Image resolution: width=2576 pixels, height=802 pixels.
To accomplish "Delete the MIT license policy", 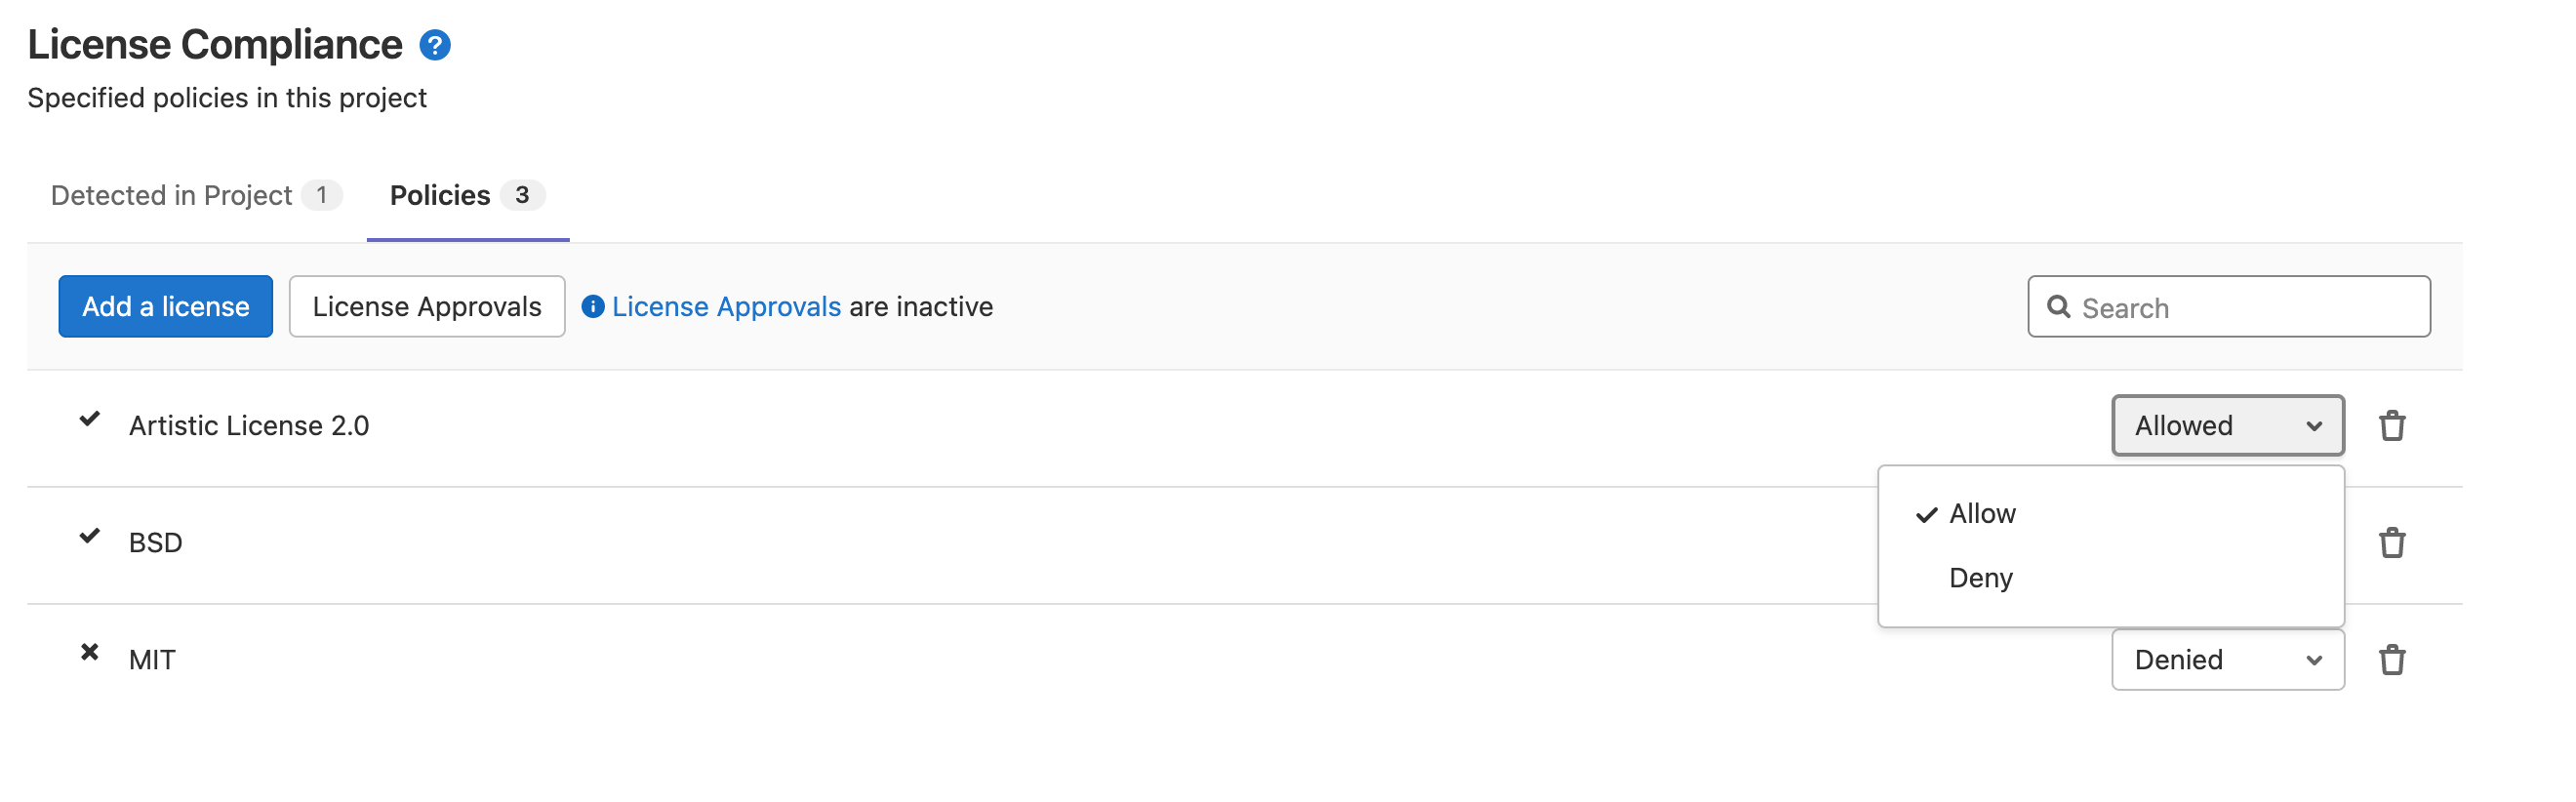I will [2391, 660].
